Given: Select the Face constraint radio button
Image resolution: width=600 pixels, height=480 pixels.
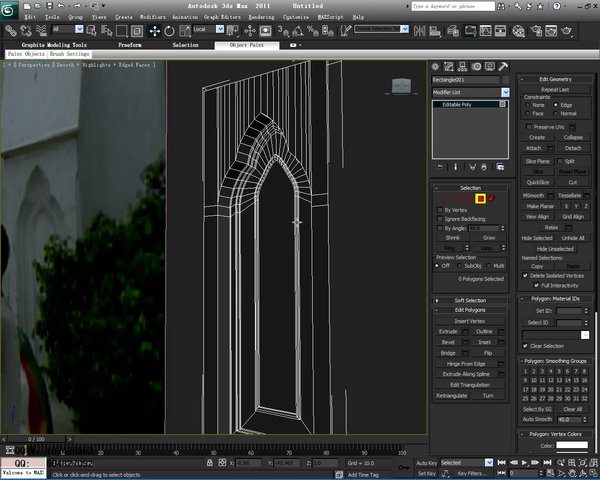Looking at the screenshot, I should tap(528, 113).
